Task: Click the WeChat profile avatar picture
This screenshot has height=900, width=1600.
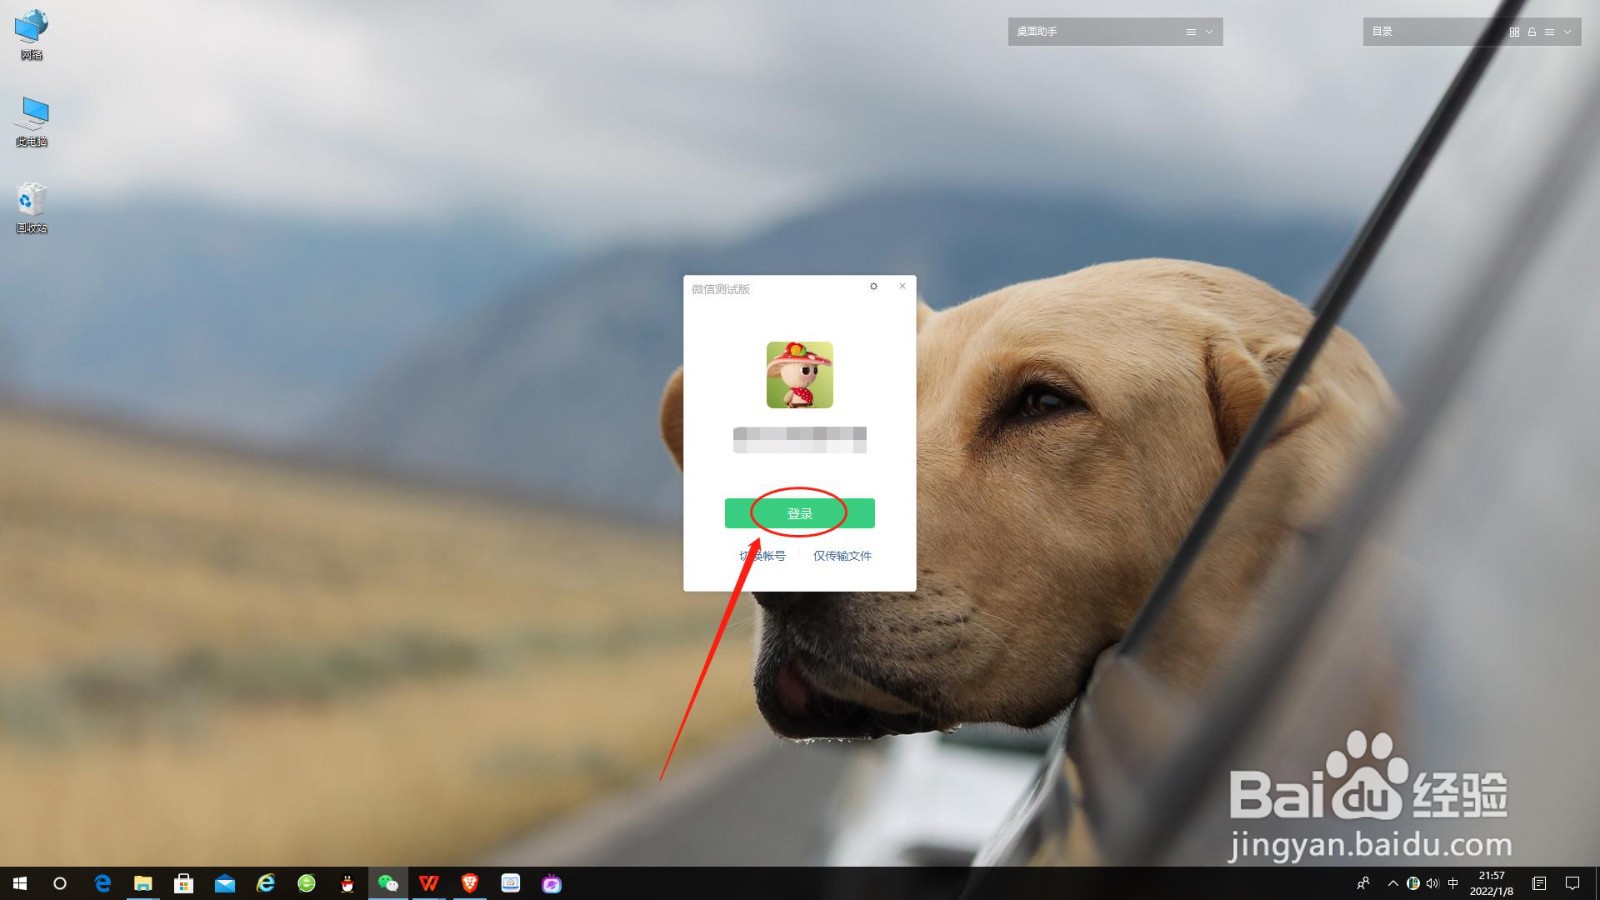Action: tap(799, 375)
